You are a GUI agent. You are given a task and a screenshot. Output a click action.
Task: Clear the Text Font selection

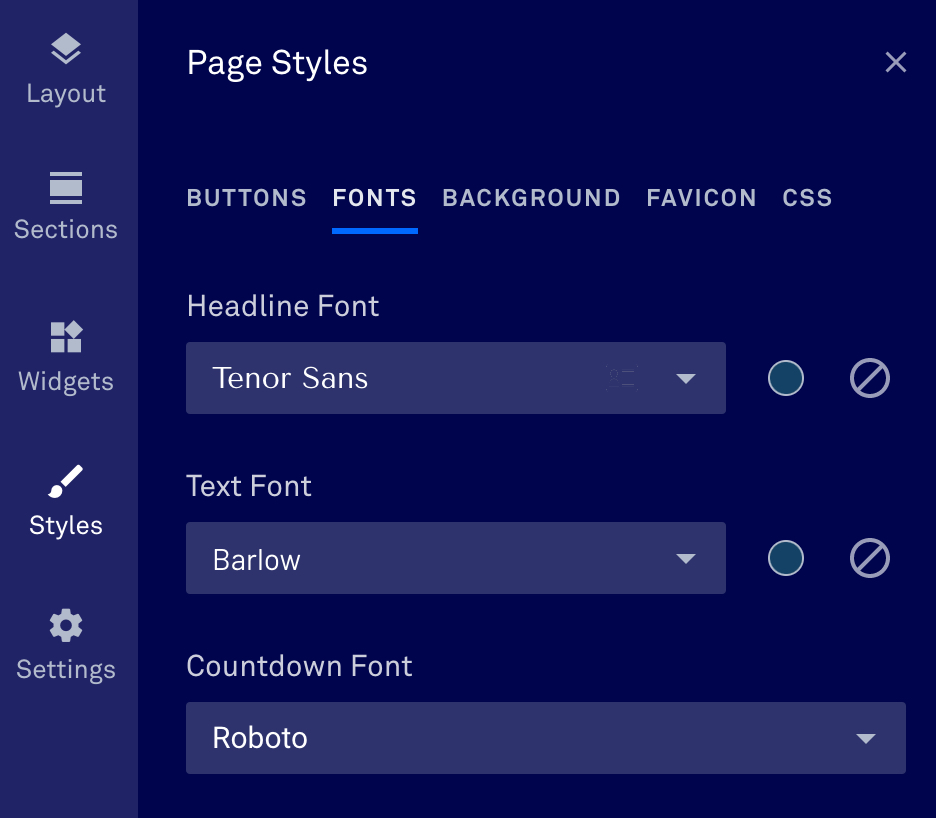pos(869,558)
